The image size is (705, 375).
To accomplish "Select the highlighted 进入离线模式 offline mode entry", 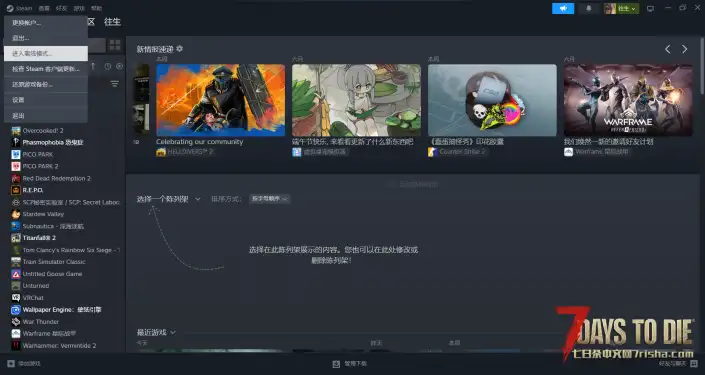I will (45, 54).
